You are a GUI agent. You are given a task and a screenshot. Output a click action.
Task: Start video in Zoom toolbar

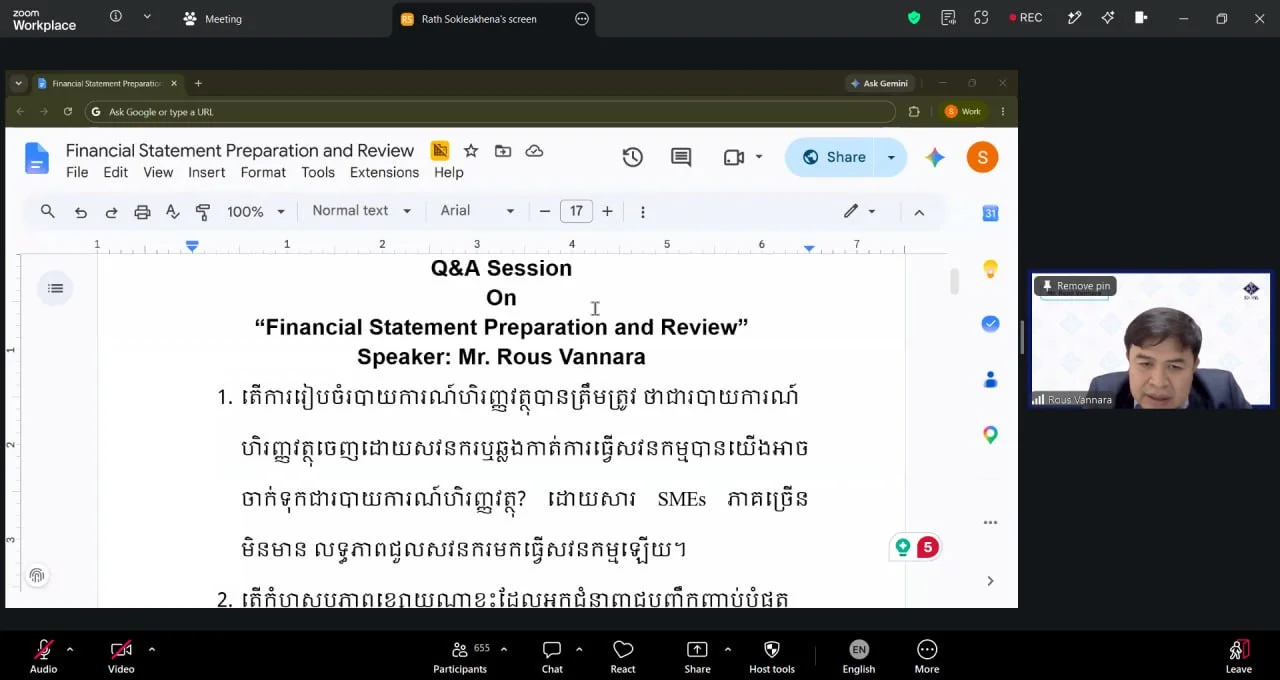121,656
